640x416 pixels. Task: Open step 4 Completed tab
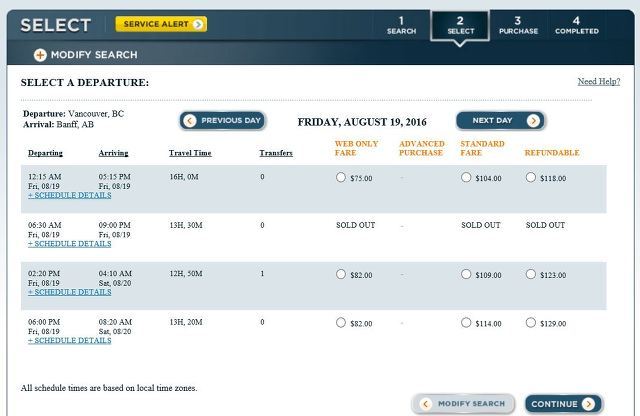click(576, 25)
